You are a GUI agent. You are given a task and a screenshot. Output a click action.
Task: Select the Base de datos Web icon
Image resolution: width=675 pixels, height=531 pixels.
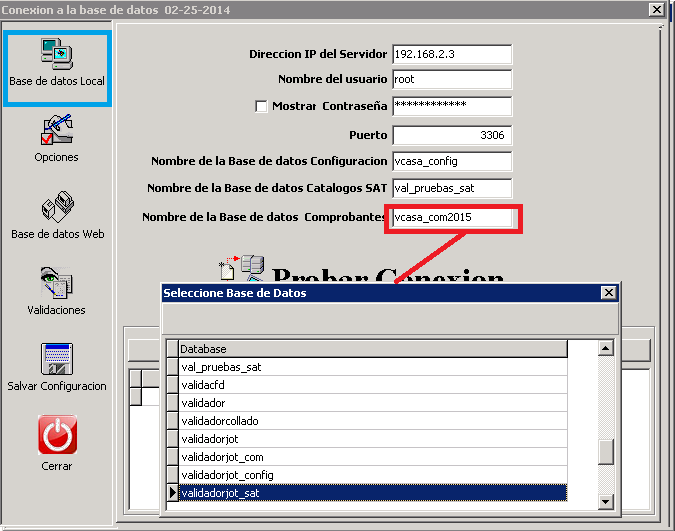(57, 214)
